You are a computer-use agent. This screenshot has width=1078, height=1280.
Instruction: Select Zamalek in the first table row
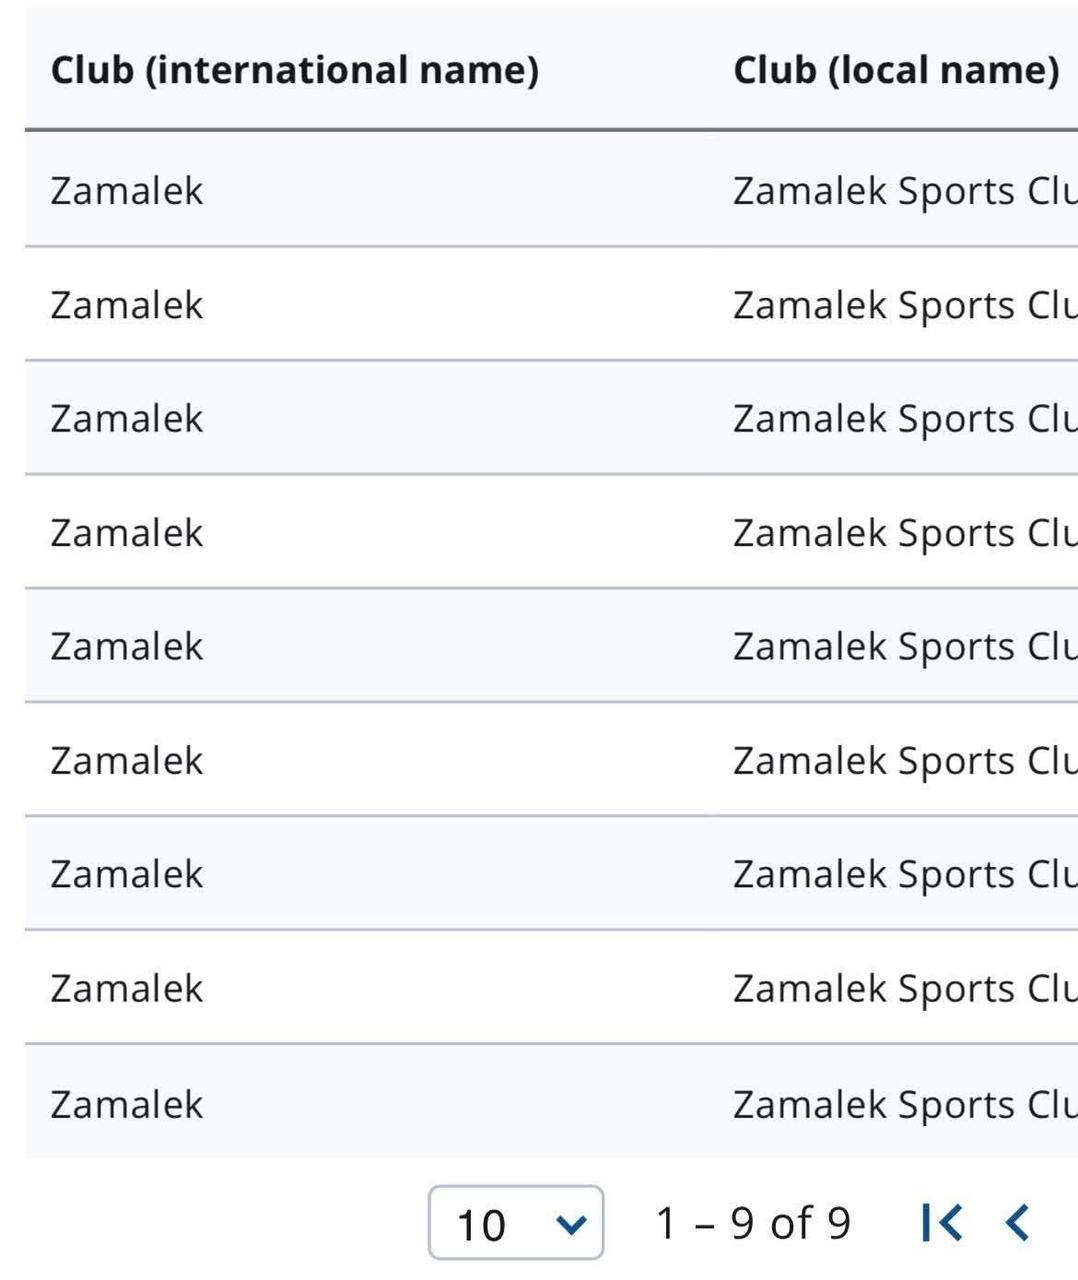127,190
